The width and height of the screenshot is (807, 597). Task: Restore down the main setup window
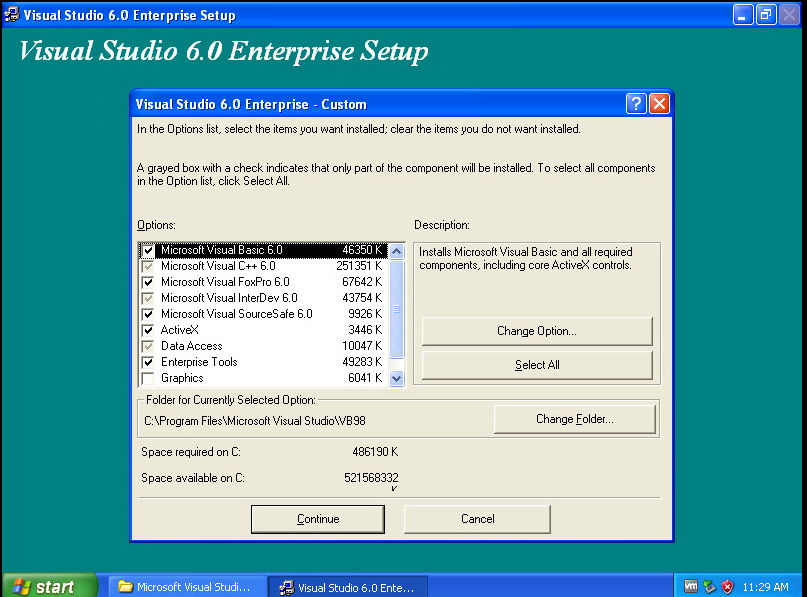(766, 15)
